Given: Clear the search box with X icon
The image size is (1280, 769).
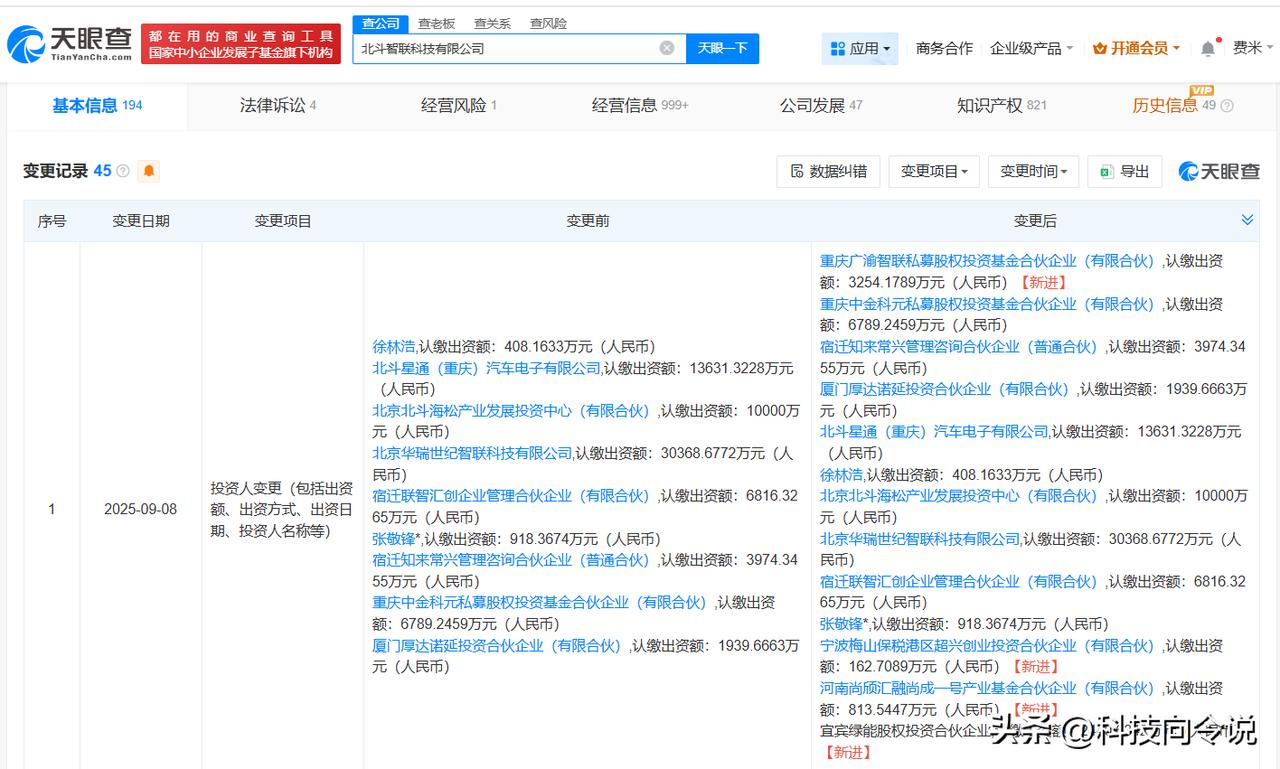Looking at the screenshot, I should pos(667,48).
